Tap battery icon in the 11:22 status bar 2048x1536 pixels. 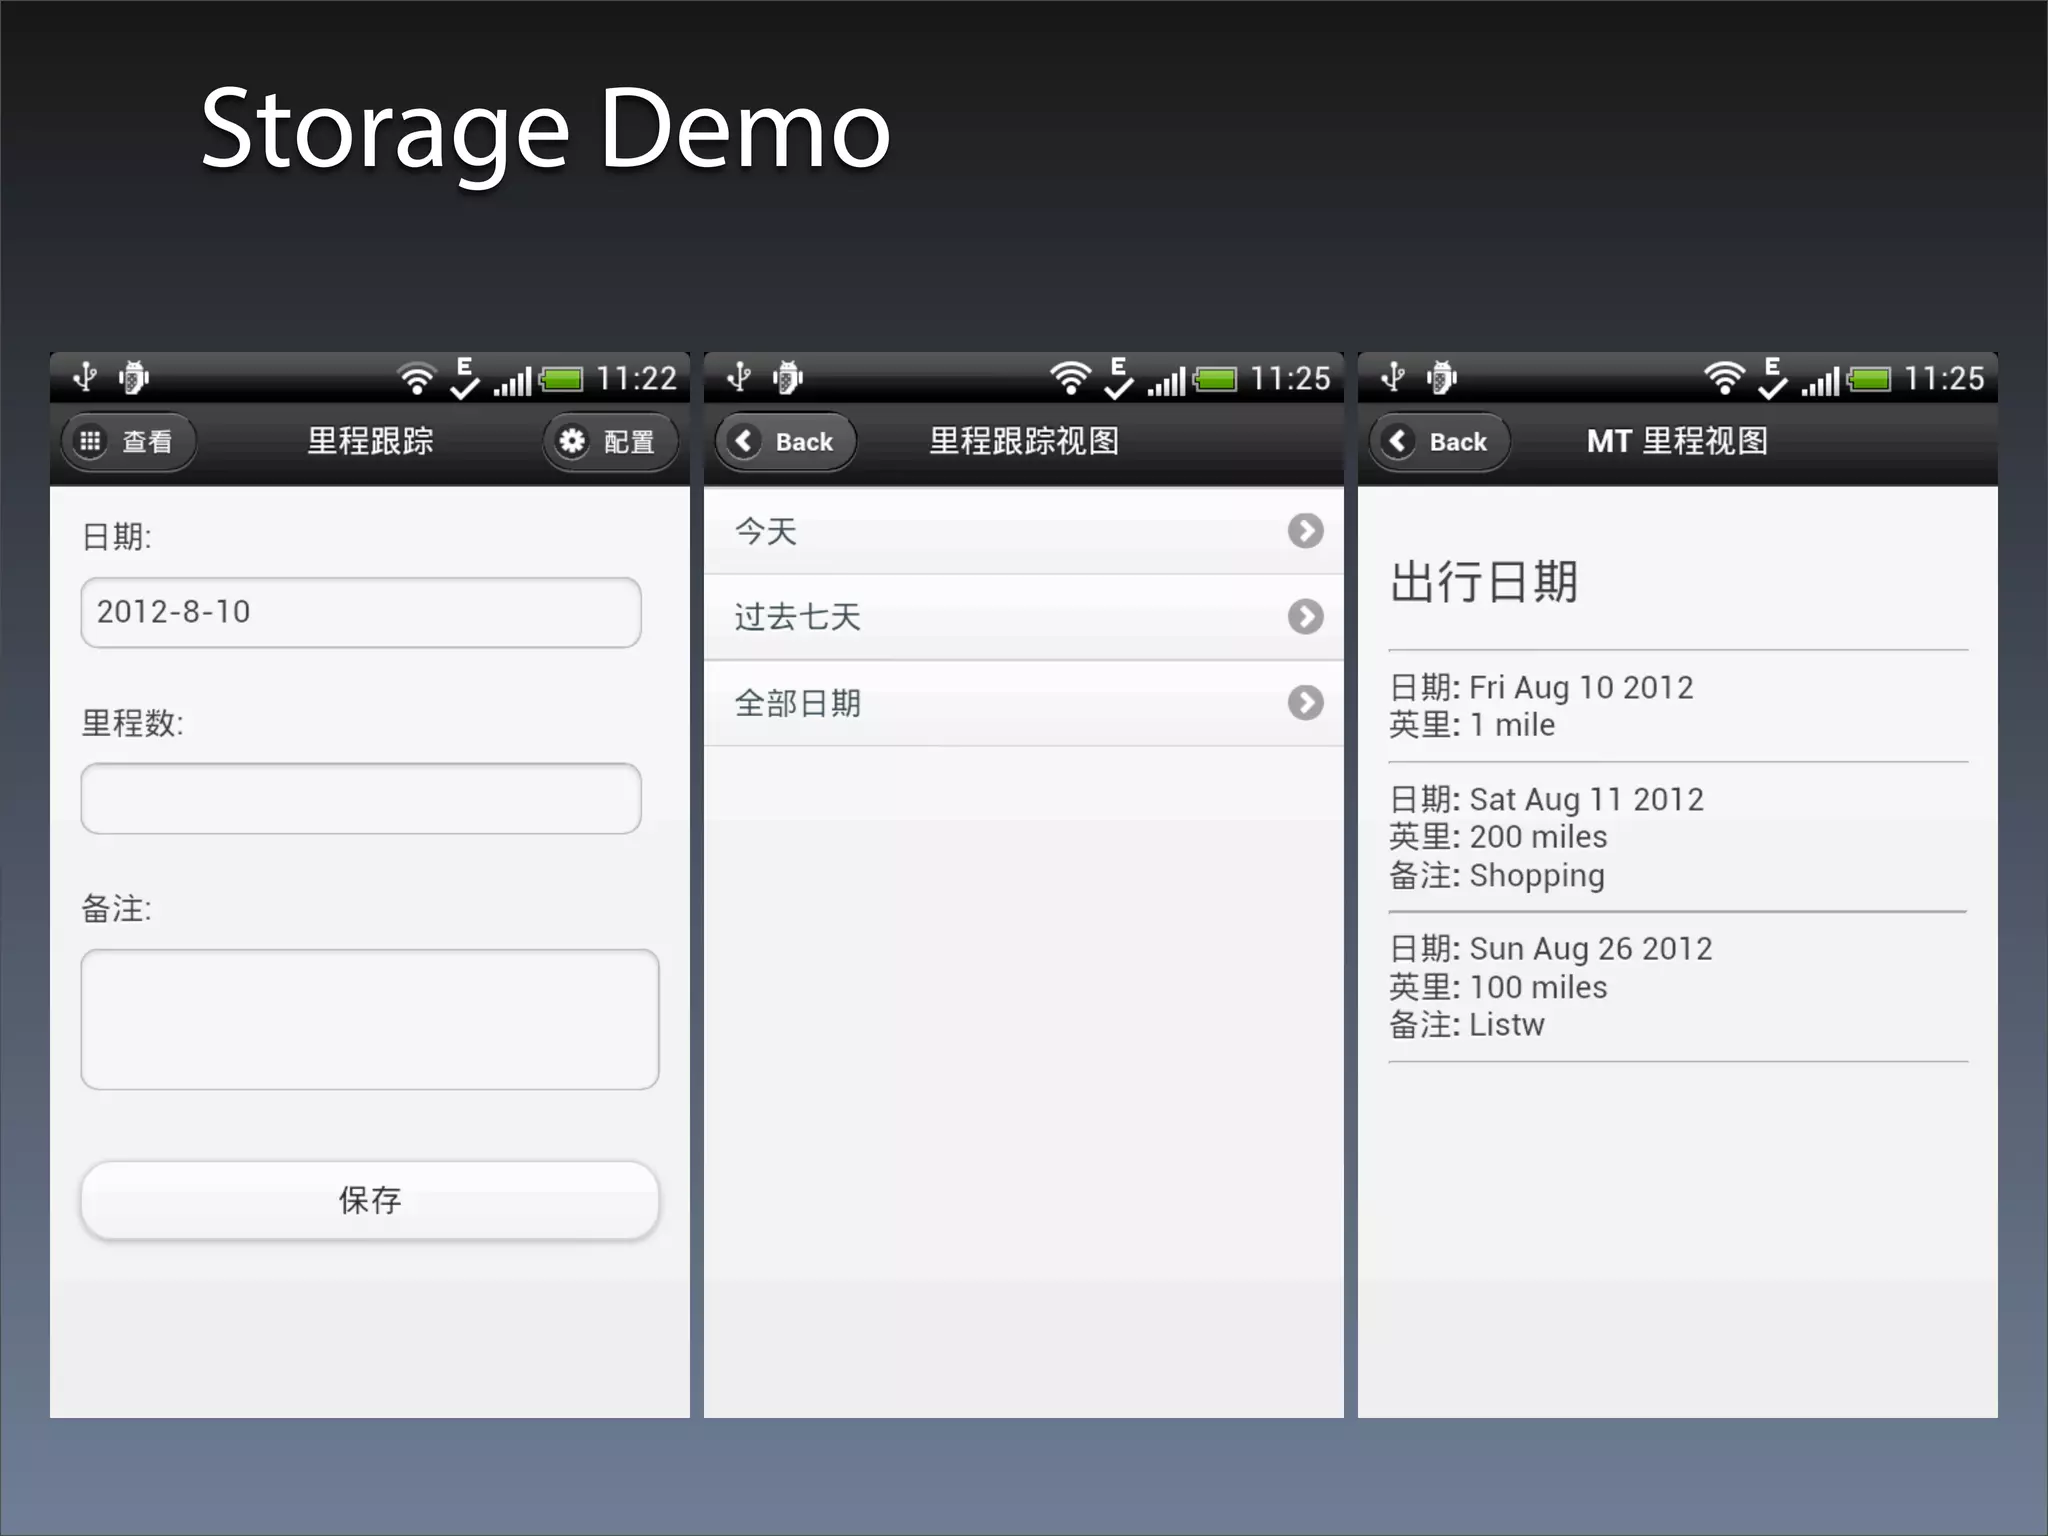pyautogui.click(x=562, y=379)
